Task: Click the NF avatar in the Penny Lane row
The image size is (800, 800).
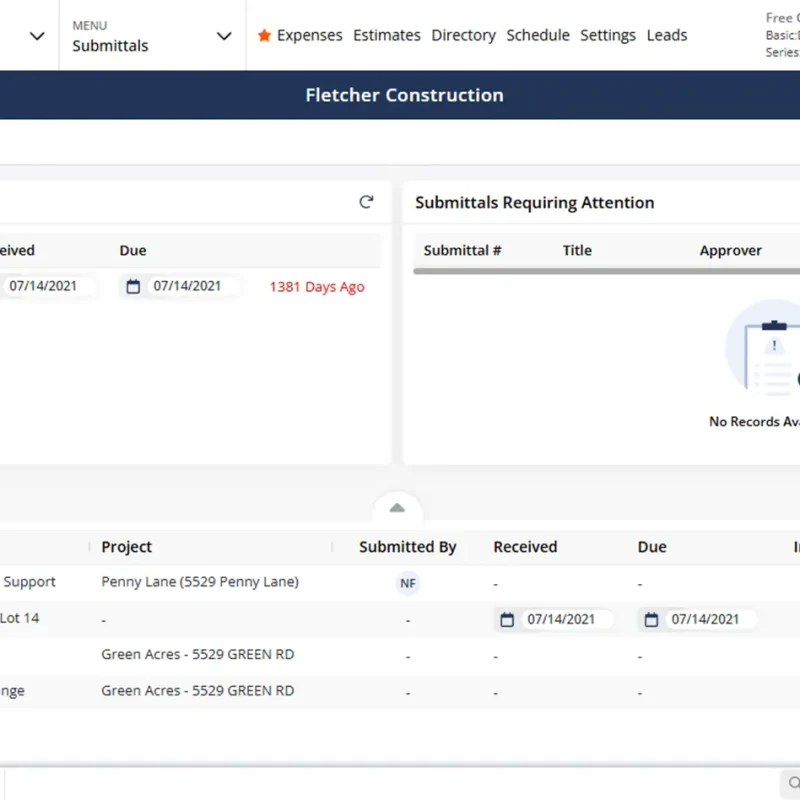Action: pos(408,583)
